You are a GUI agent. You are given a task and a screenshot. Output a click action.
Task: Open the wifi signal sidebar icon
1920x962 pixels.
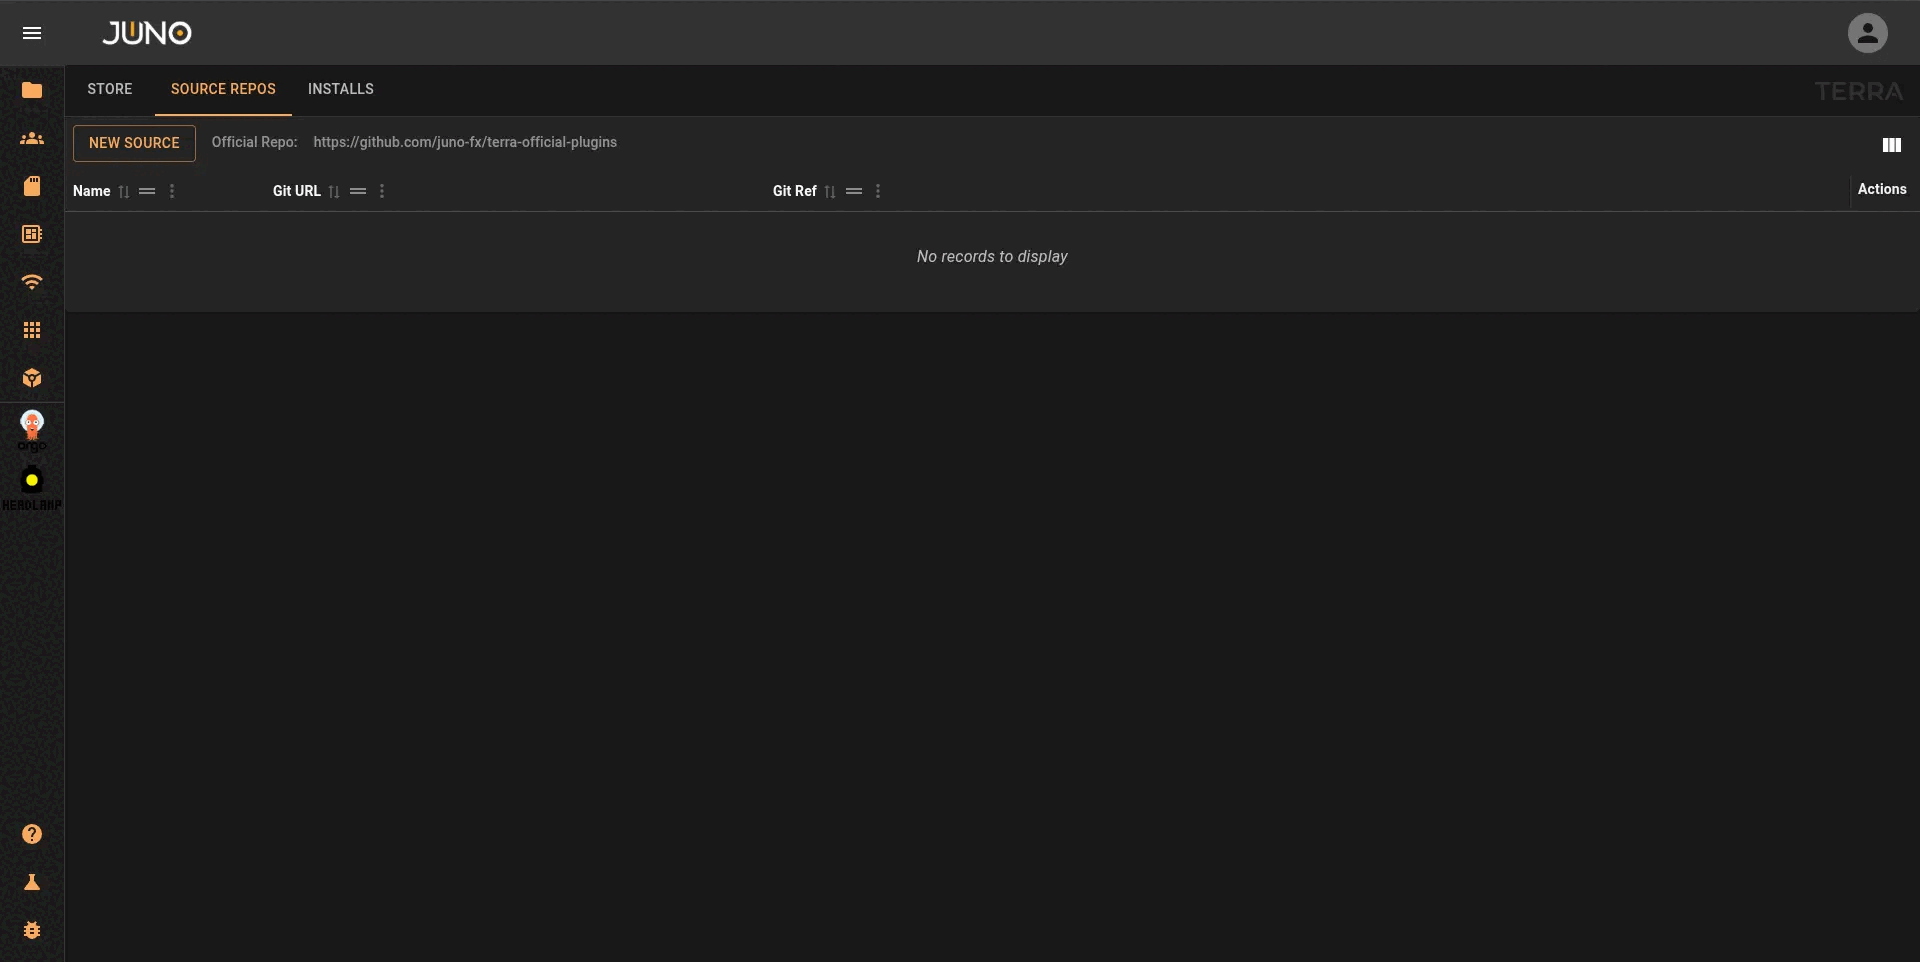point(32,282)
